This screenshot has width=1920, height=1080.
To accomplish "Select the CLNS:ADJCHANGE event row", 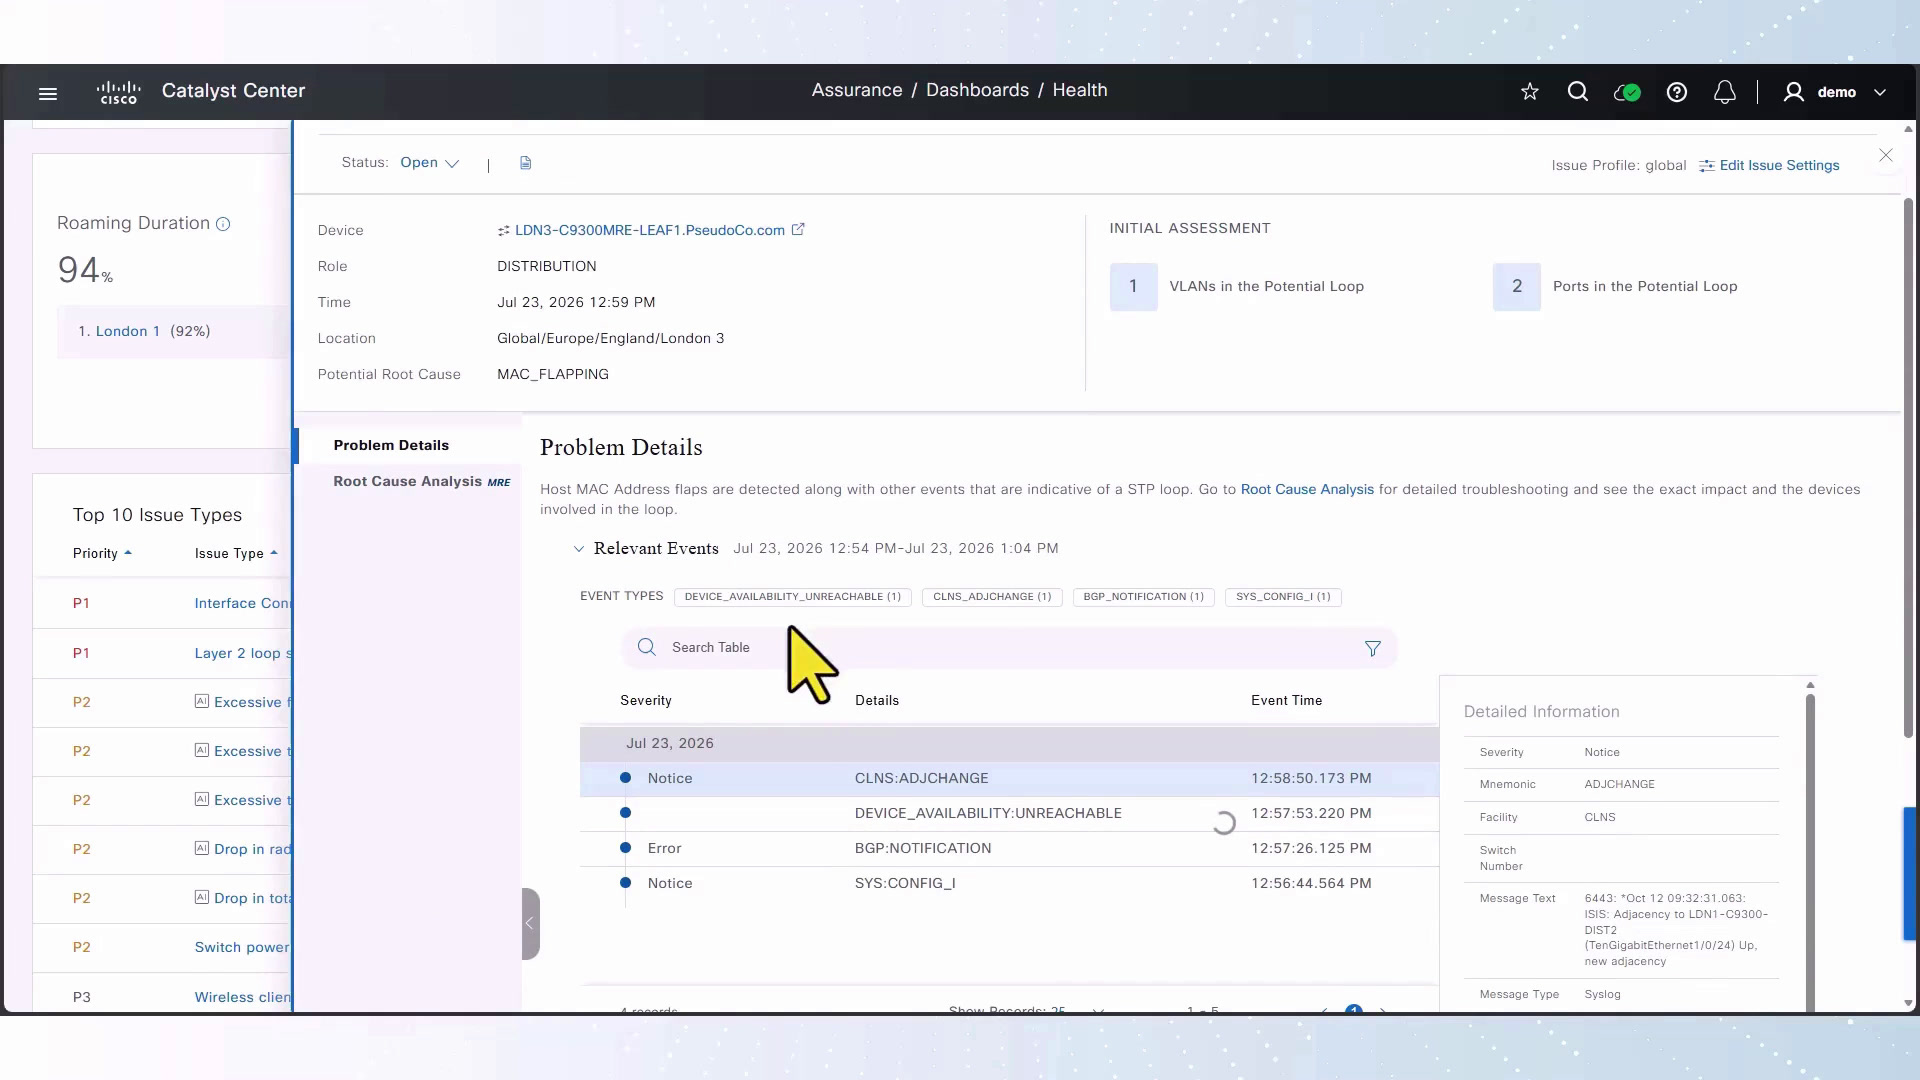I will pos(1009,778).
